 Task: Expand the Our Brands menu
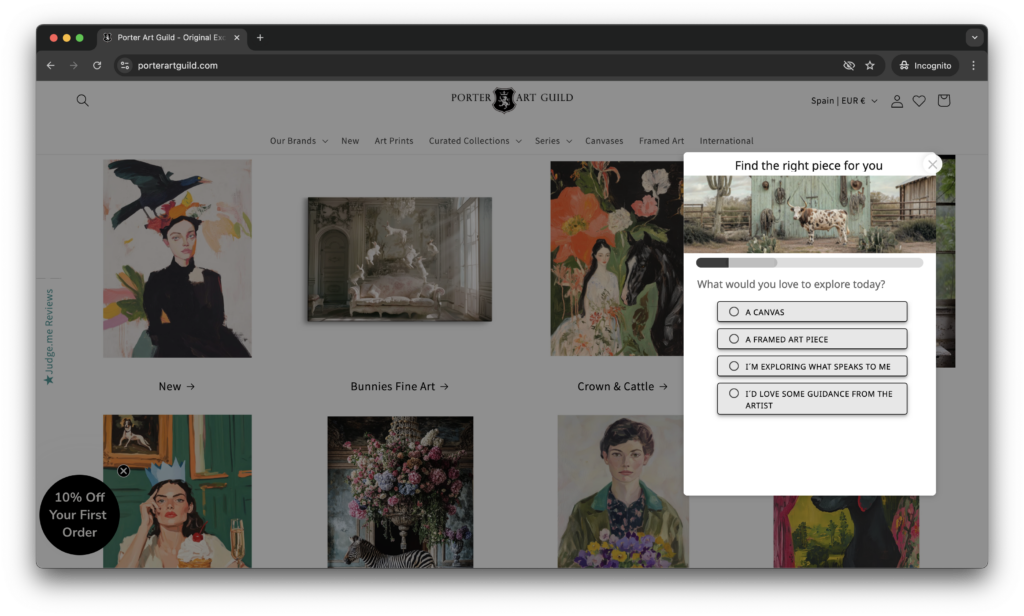298,141
